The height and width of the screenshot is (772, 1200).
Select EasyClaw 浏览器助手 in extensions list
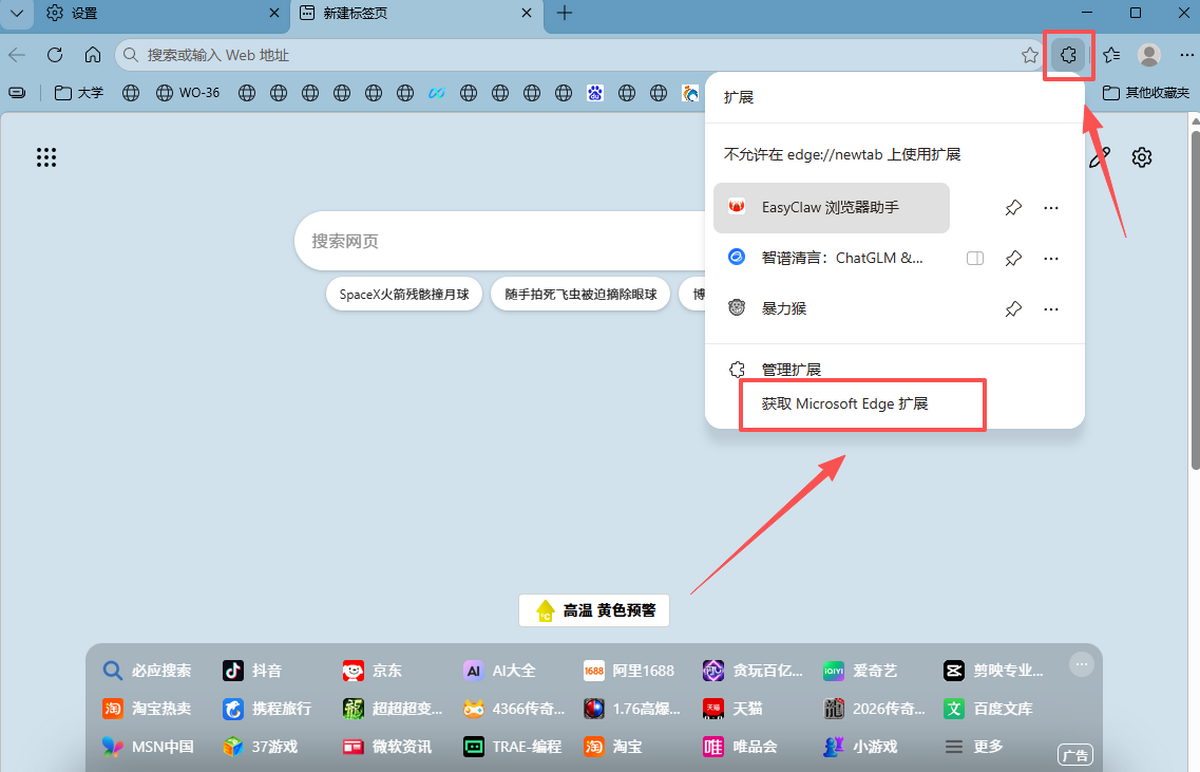tap(832, 208)
